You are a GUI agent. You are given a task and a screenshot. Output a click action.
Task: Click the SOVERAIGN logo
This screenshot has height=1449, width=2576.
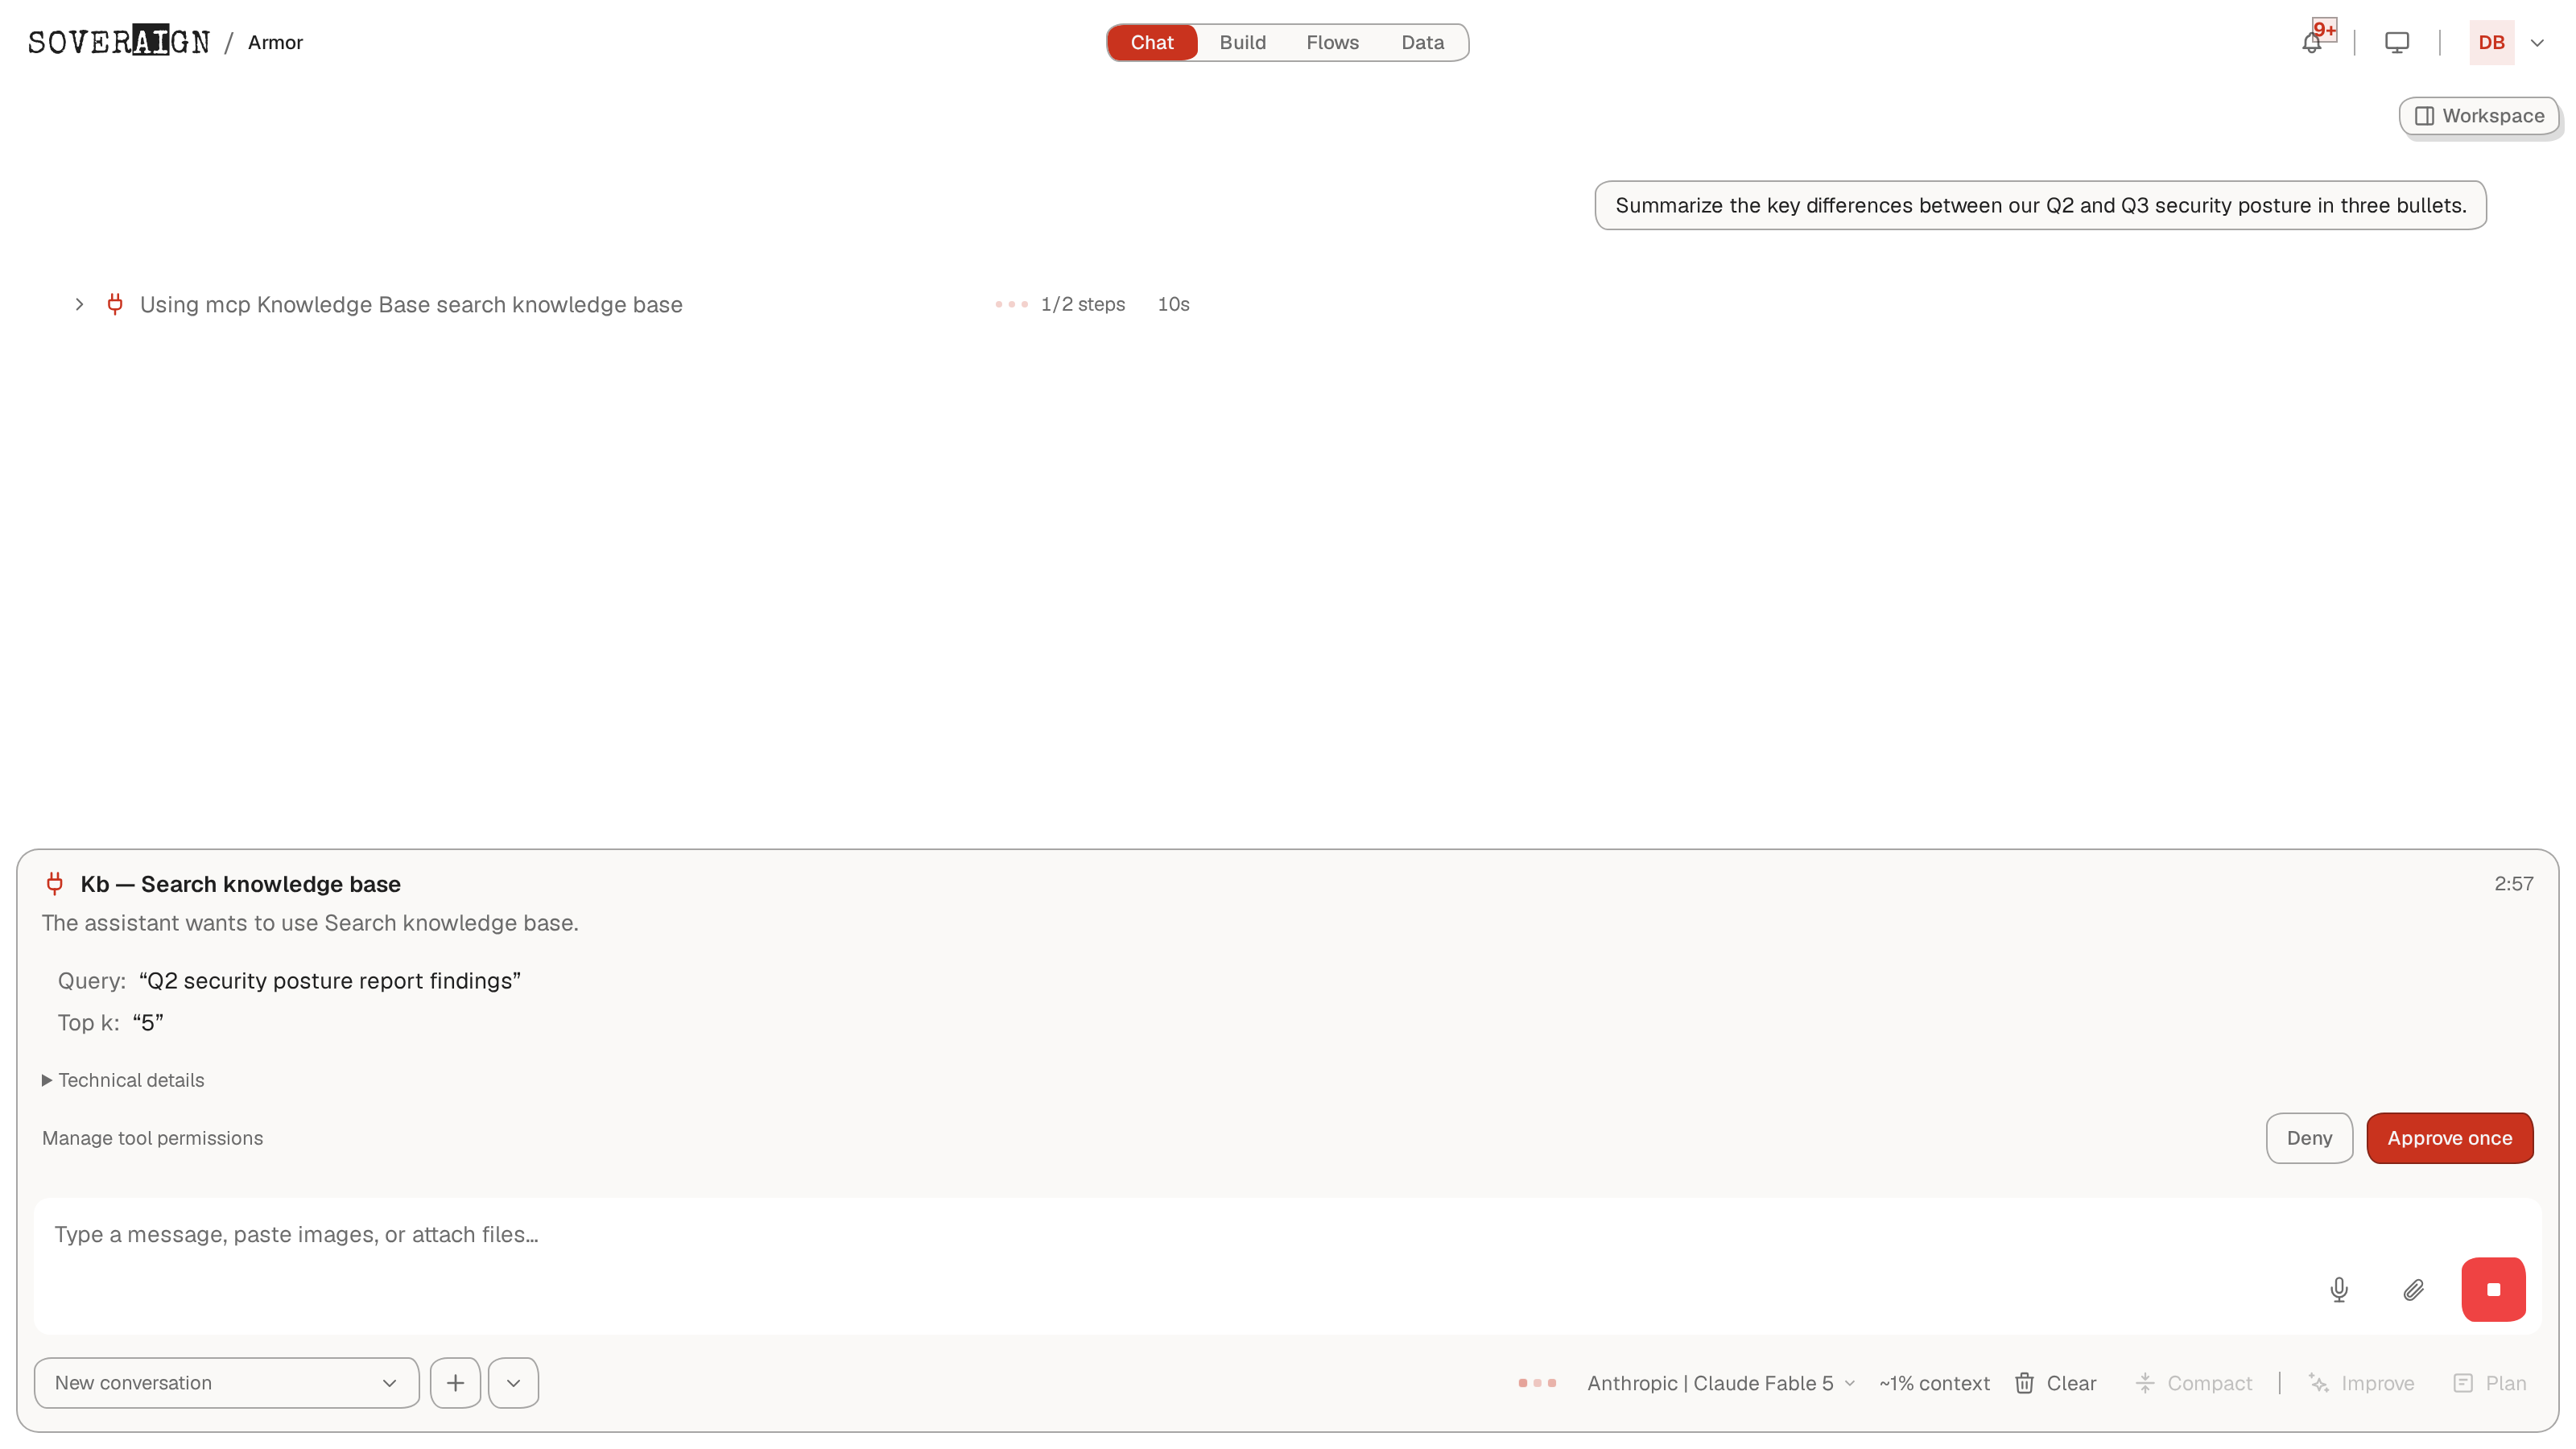119,41
